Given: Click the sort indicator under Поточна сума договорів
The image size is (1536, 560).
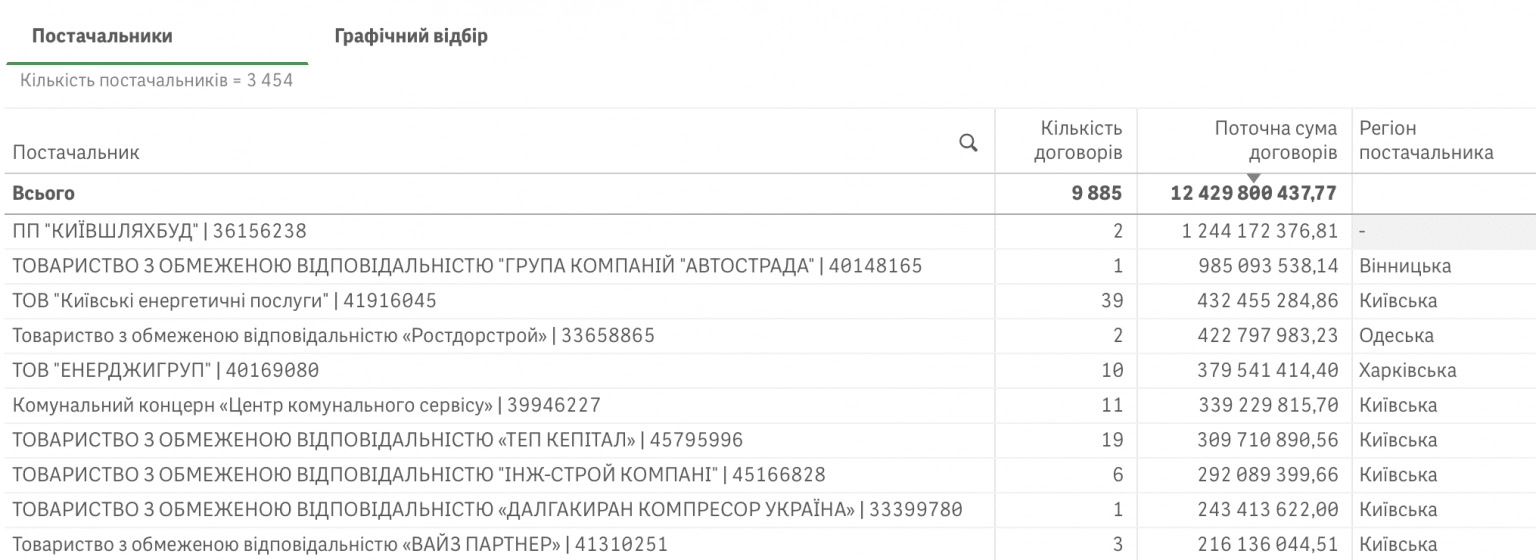Looking at the screenshot, I should click(1254, 178).
